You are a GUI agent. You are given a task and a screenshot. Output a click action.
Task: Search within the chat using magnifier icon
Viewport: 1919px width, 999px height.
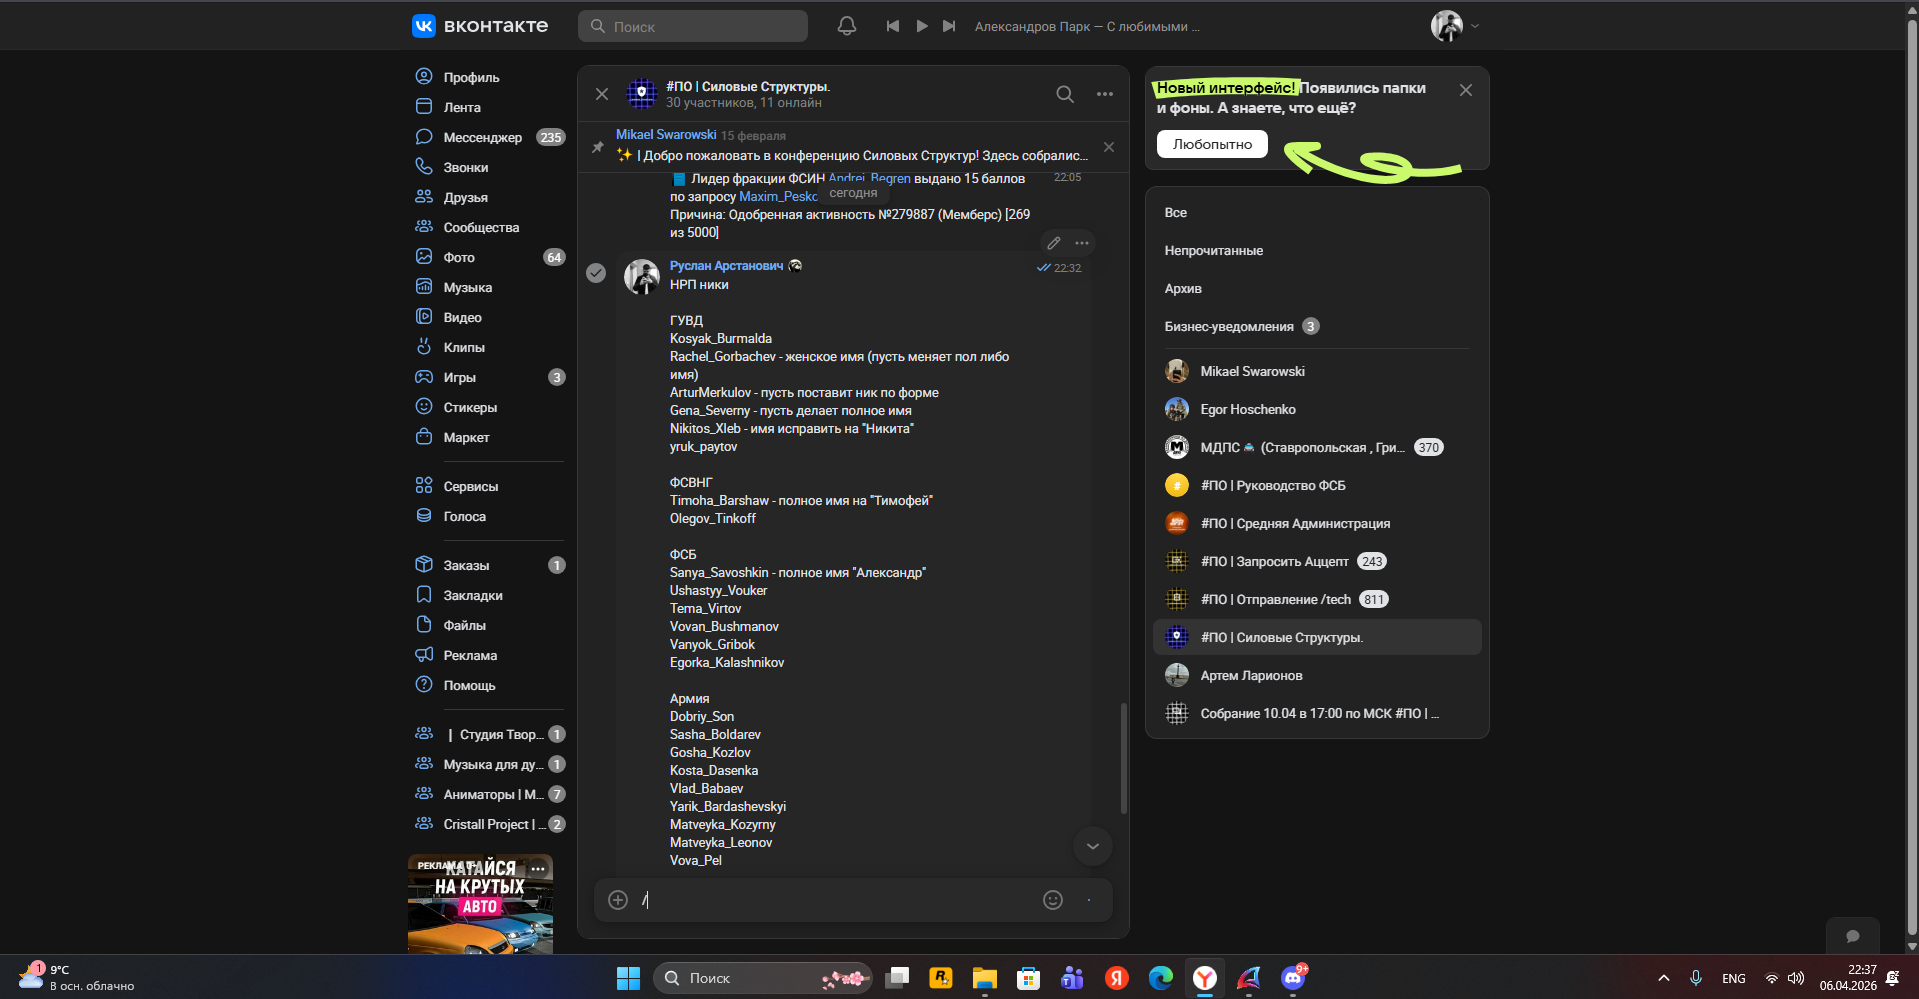(x=1065, y=94)
